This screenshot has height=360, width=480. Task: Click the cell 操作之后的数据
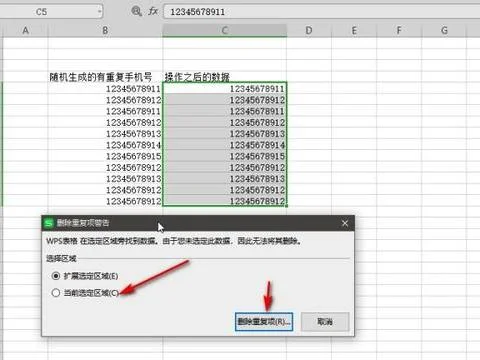click(x=225, y=77)
